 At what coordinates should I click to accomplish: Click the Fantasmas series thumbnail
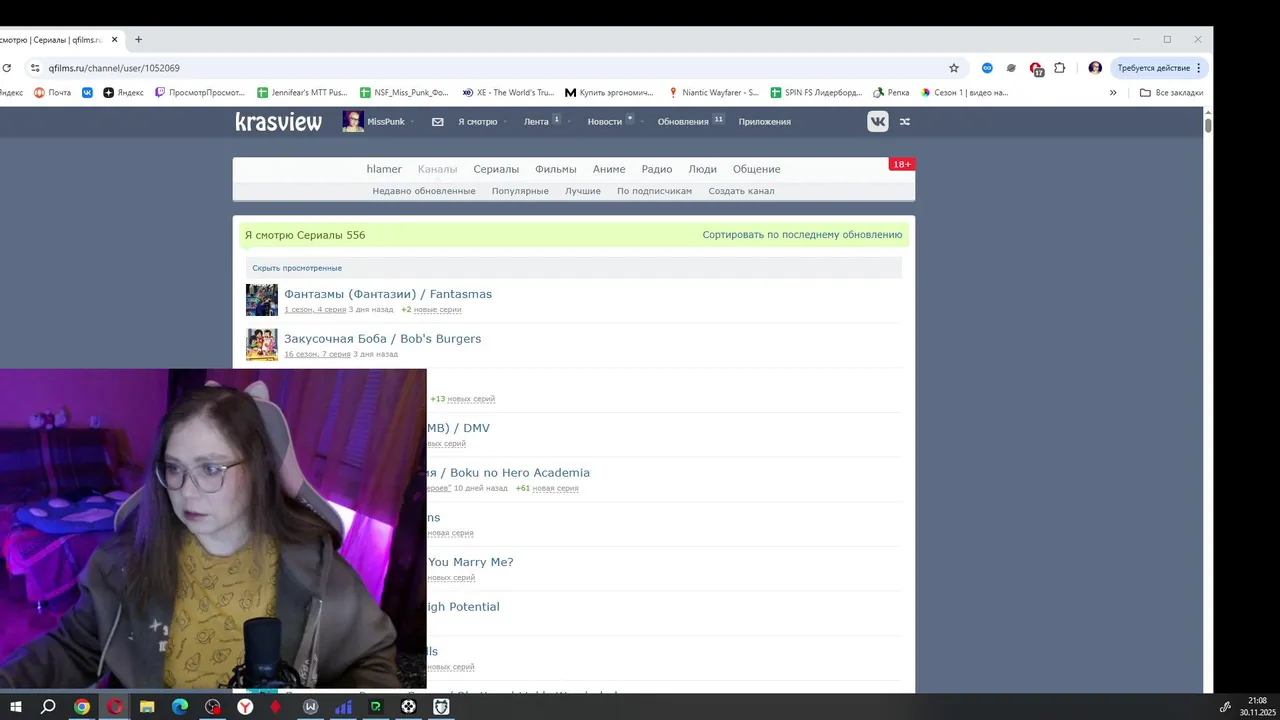(x=262, y=300)
